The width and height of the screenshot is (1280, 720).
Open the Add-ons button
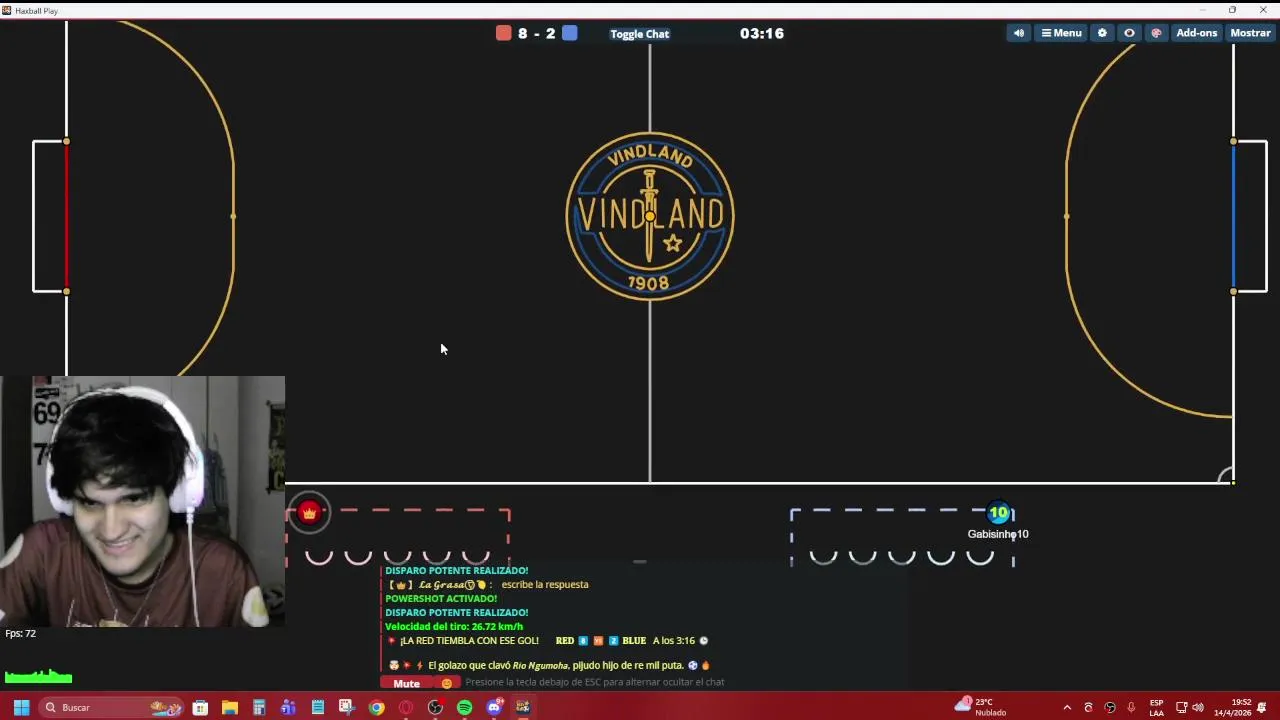click(x=1196, y=33)
